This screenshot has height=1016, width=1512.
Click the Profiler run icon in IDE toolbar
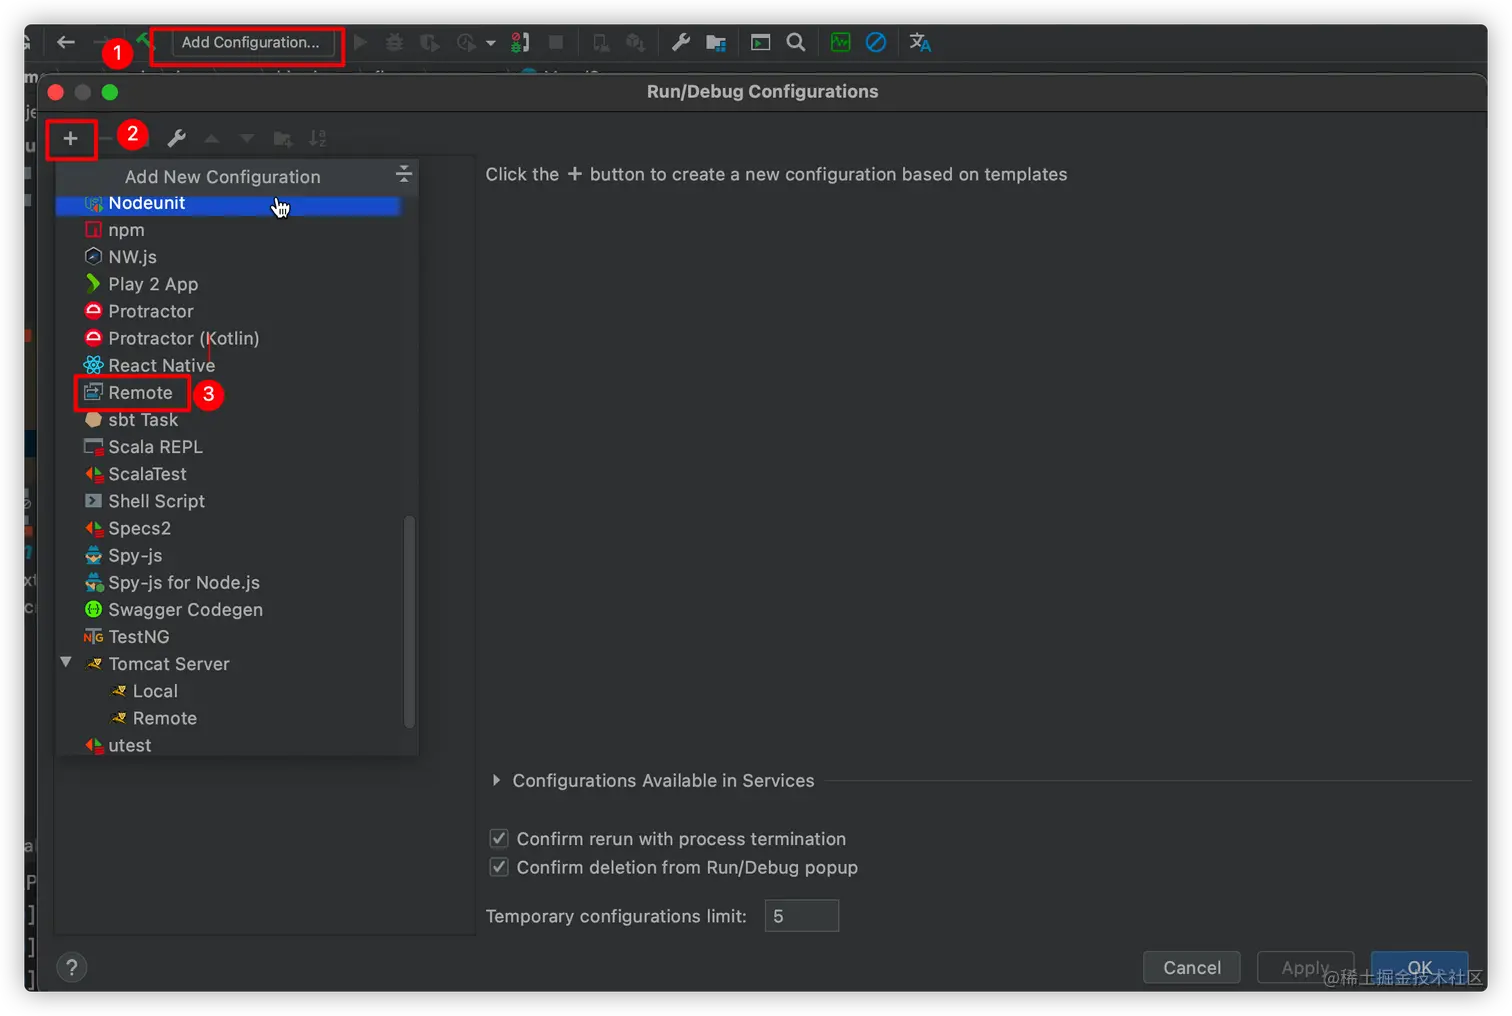tap(465, 42)
